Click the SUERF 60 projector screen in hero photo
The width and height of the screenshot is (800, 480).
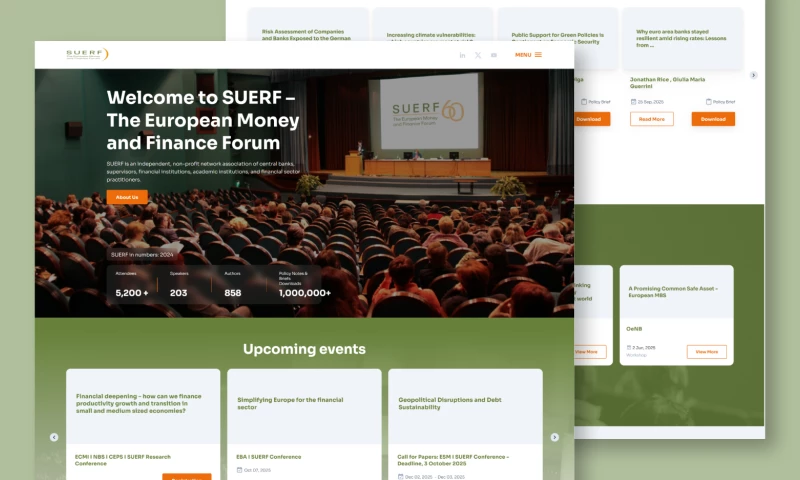coord(429,111)
